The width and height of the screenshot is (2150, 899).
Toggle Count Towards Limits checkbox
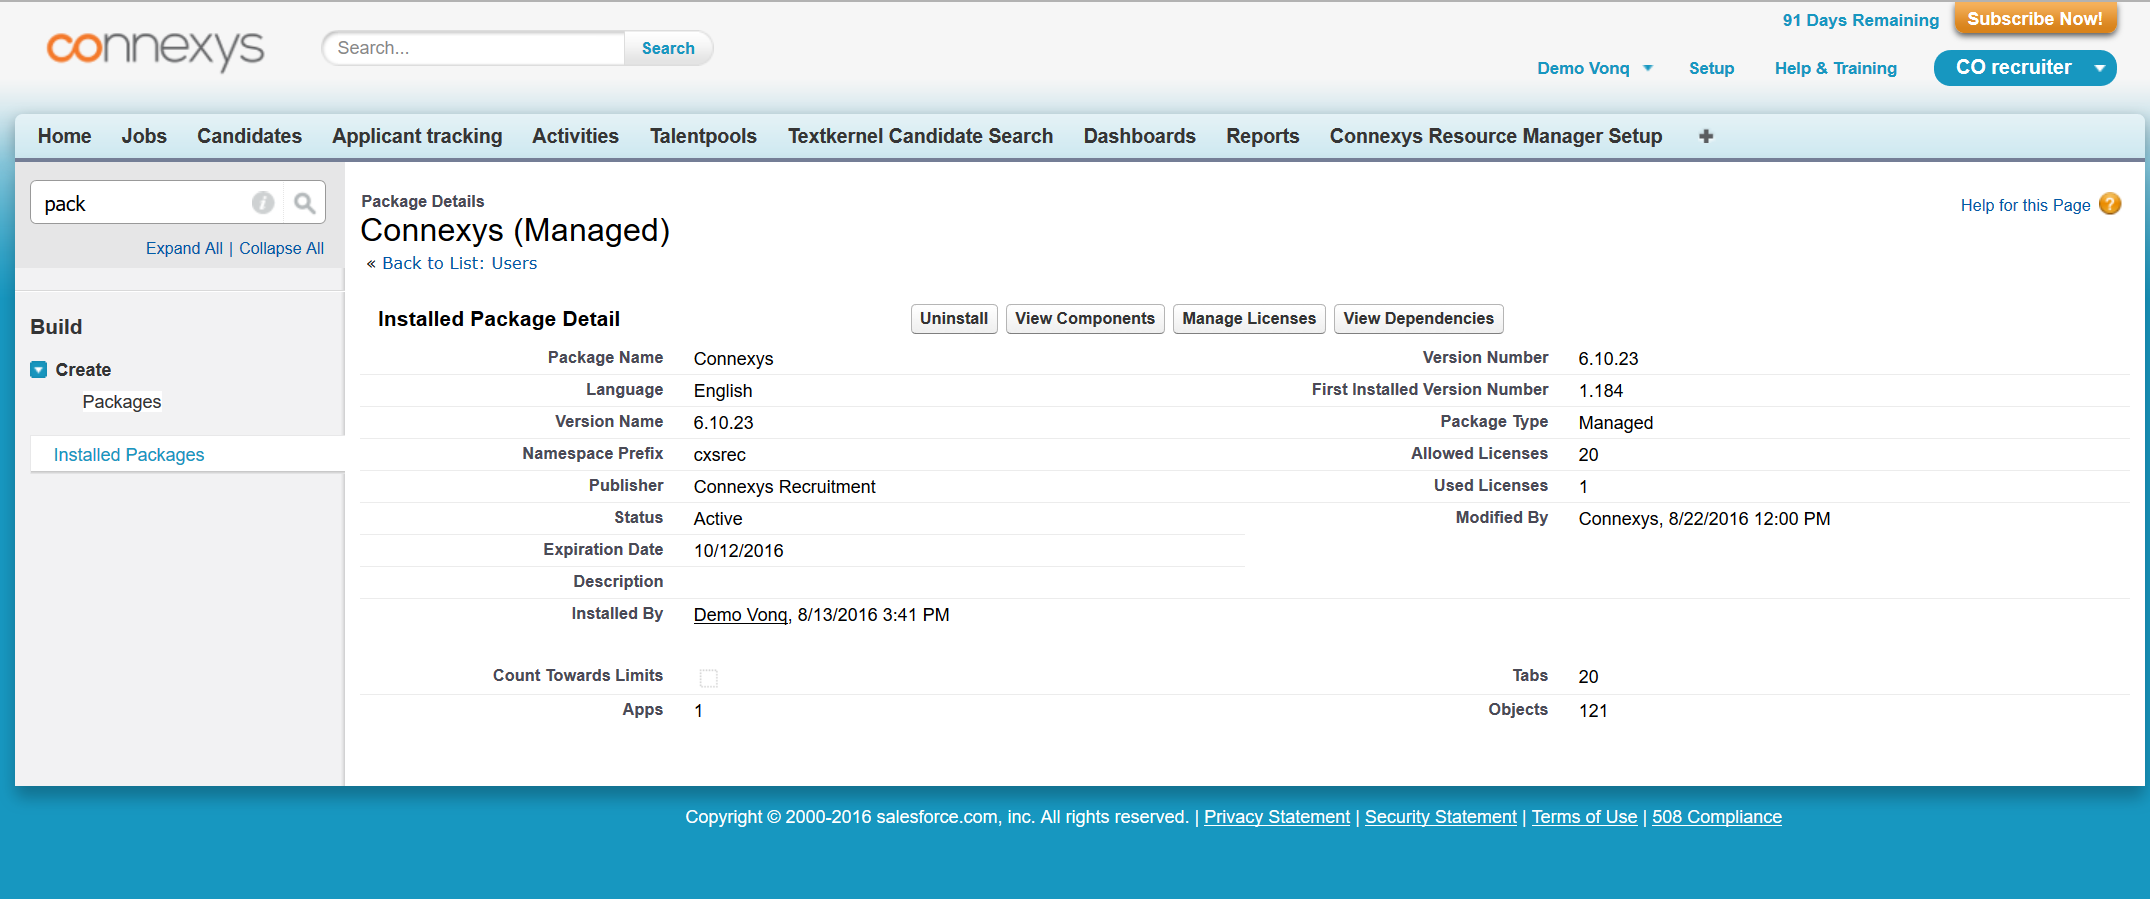click(x=708, y=678)
